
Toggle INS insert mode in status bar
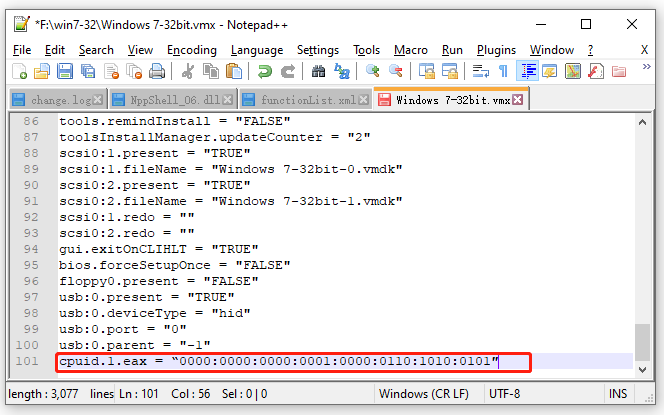(617, 394)
